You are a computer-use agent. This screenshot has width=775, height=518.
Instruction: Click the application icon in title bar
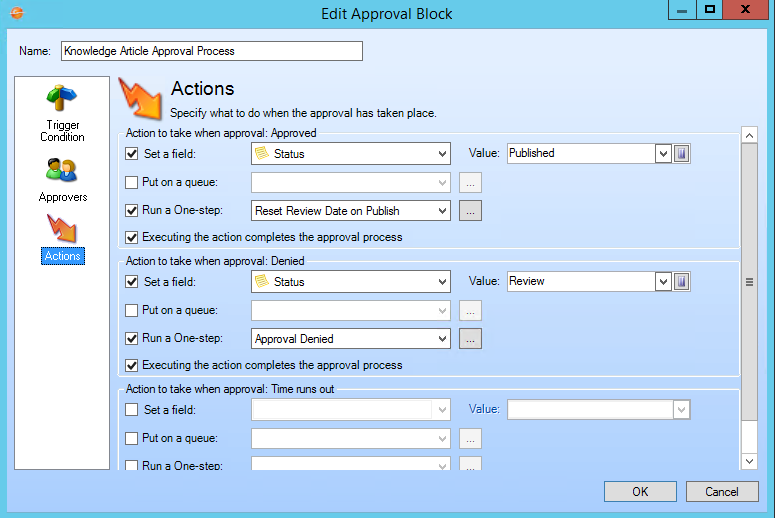pos(17,14)
